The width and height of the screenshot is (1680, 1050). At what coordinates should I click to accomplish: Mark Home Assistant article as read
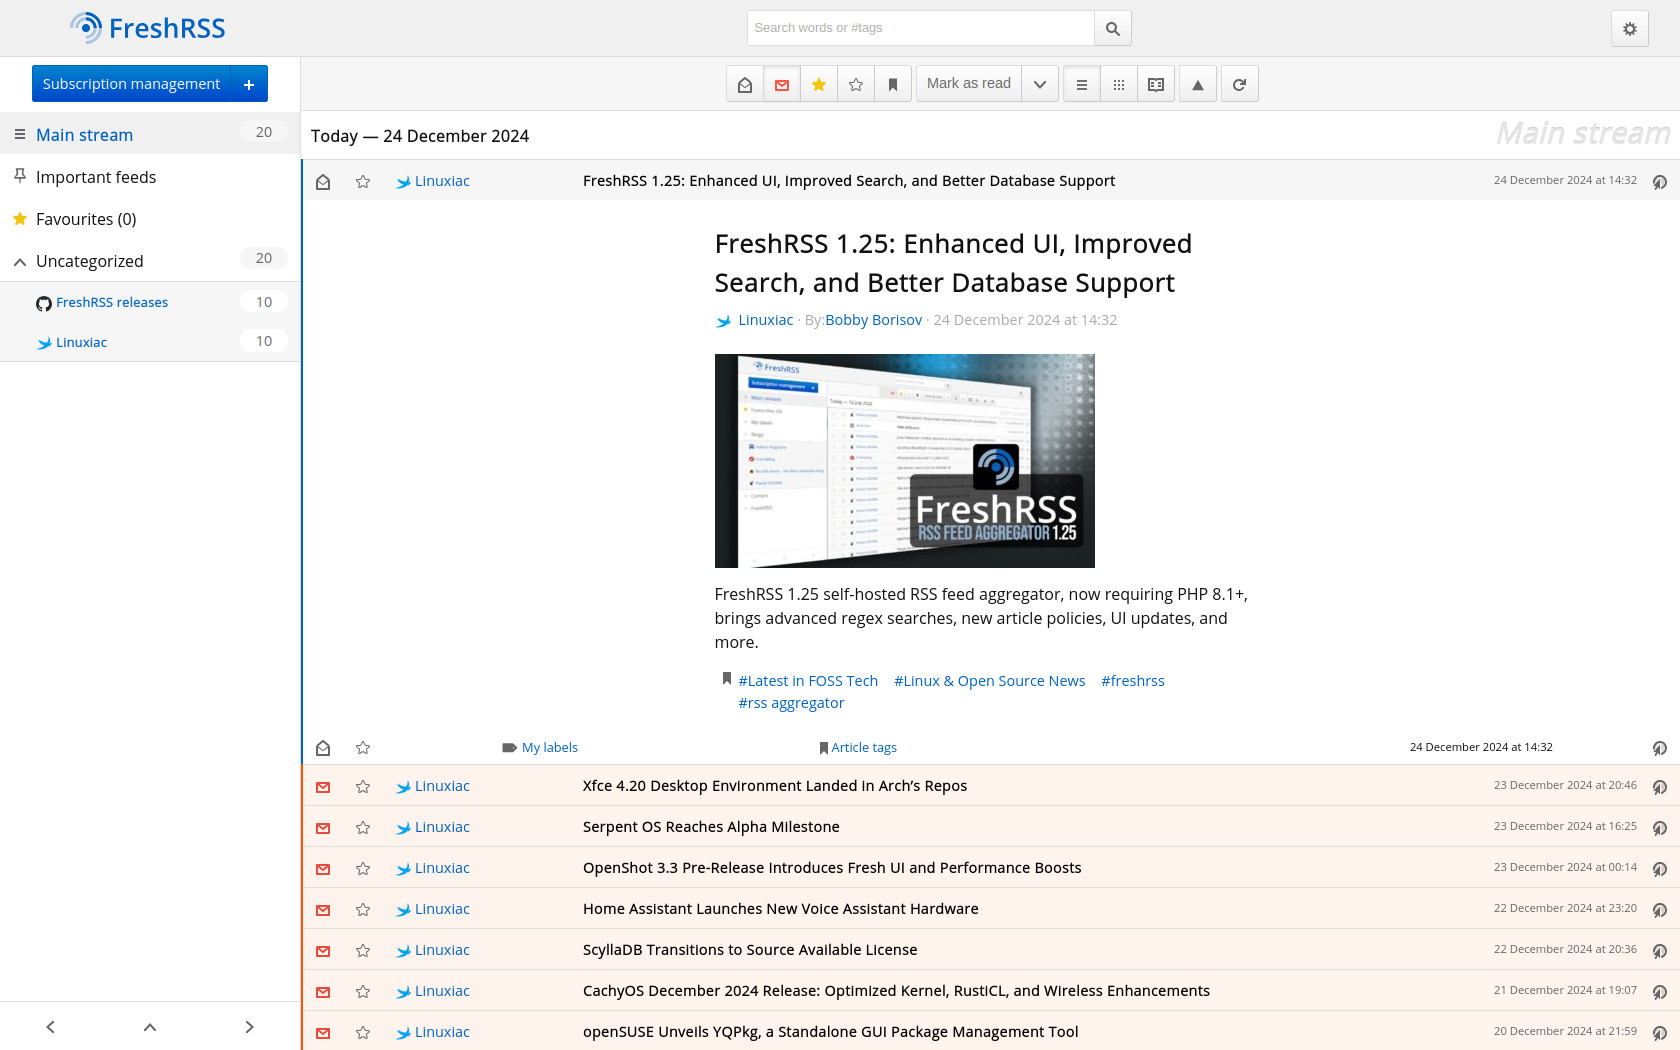pos(323,910)
